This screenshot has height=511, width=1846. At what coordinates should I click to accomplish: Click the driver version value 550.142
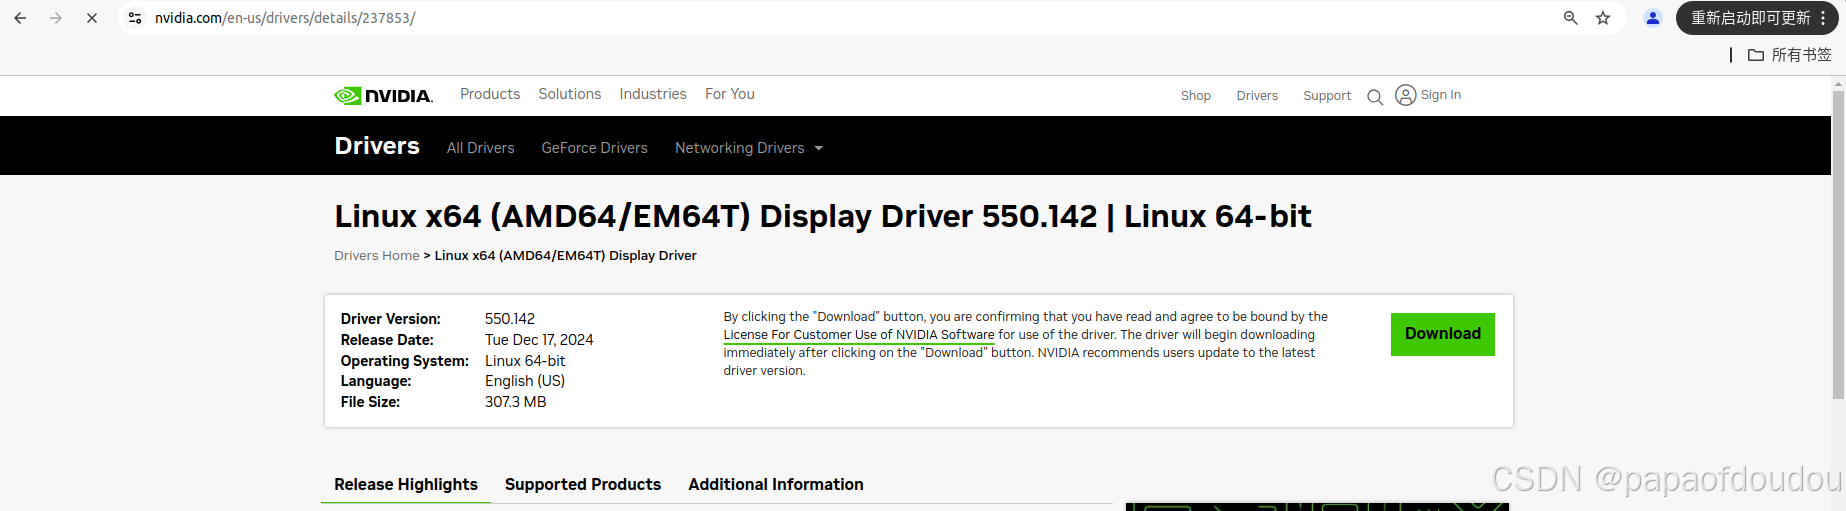(x=510, y=319)
